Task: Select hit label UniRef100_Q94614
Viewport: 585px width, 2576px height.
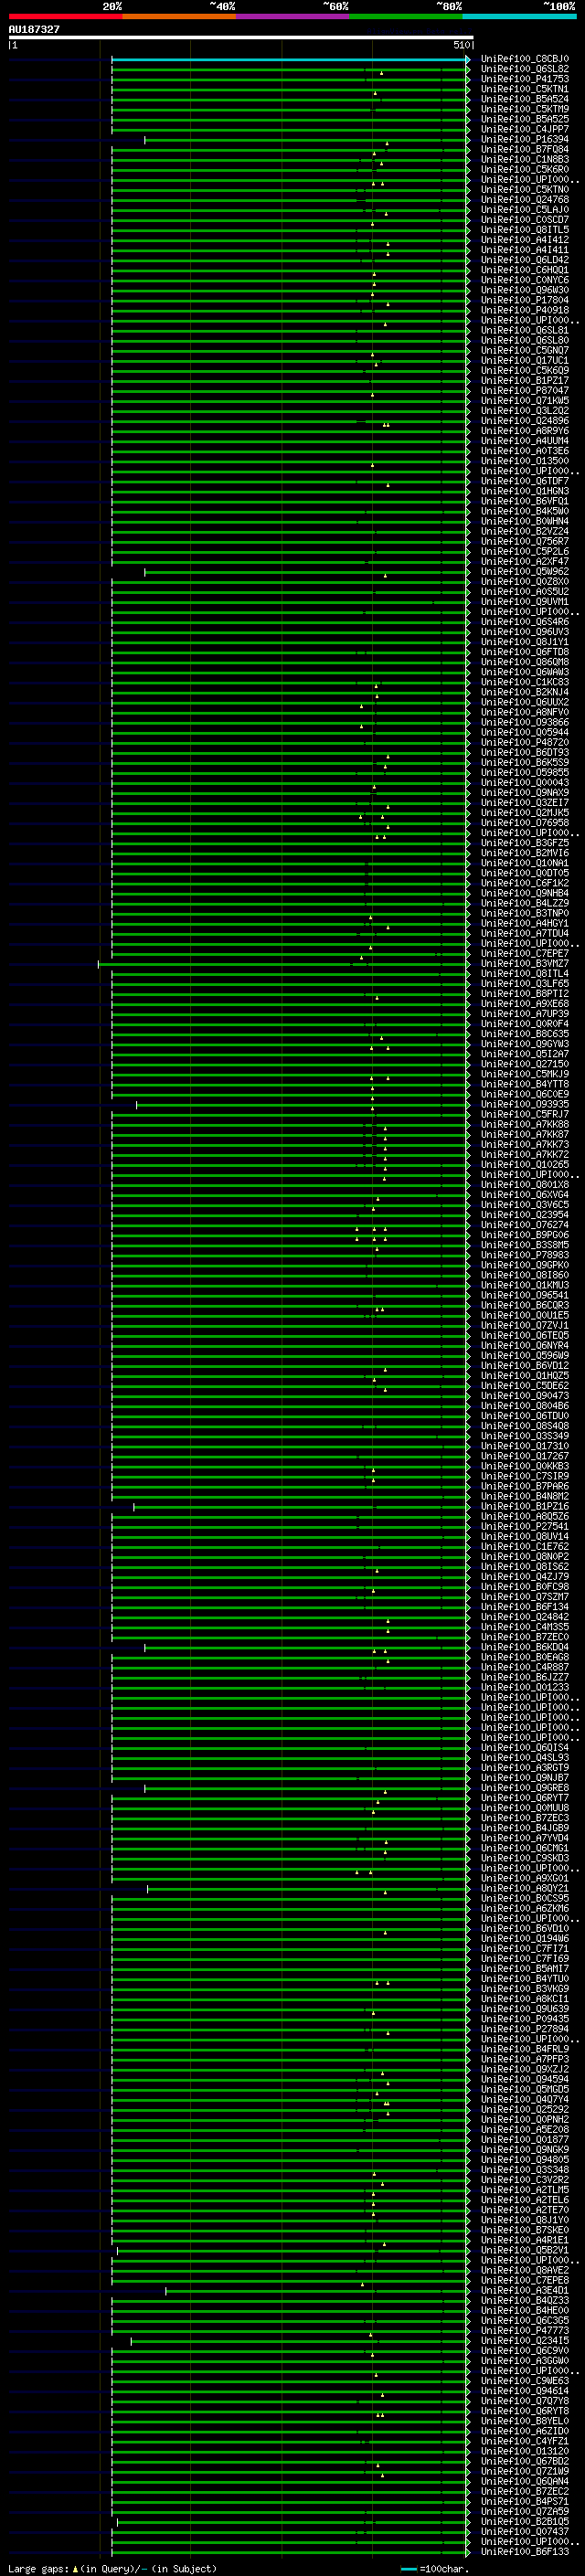Action: coord(525,2391)
